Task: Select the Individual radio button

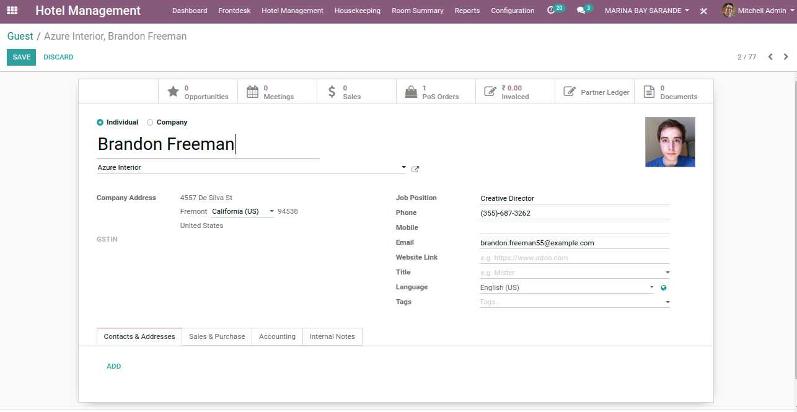Action: [x=100, y=122]
